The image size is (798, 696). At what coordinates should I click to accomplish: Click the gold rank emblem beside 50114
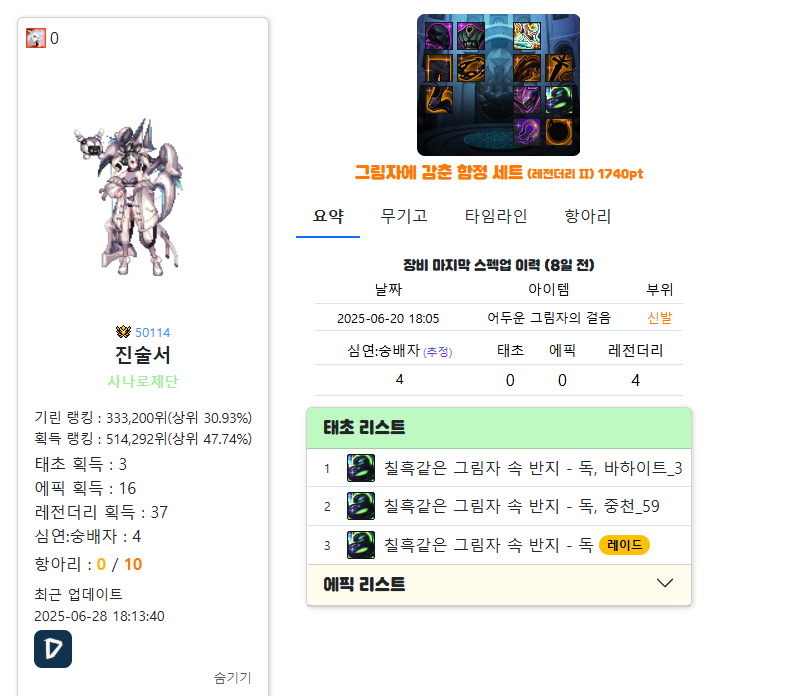point(123,332)
